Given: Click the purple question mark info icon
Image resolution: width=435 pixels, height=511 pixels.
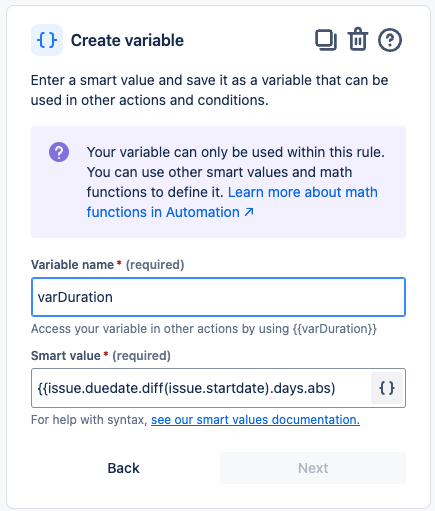Looking at the screenshot, I should pyautogui.click(x=59, y=152).
